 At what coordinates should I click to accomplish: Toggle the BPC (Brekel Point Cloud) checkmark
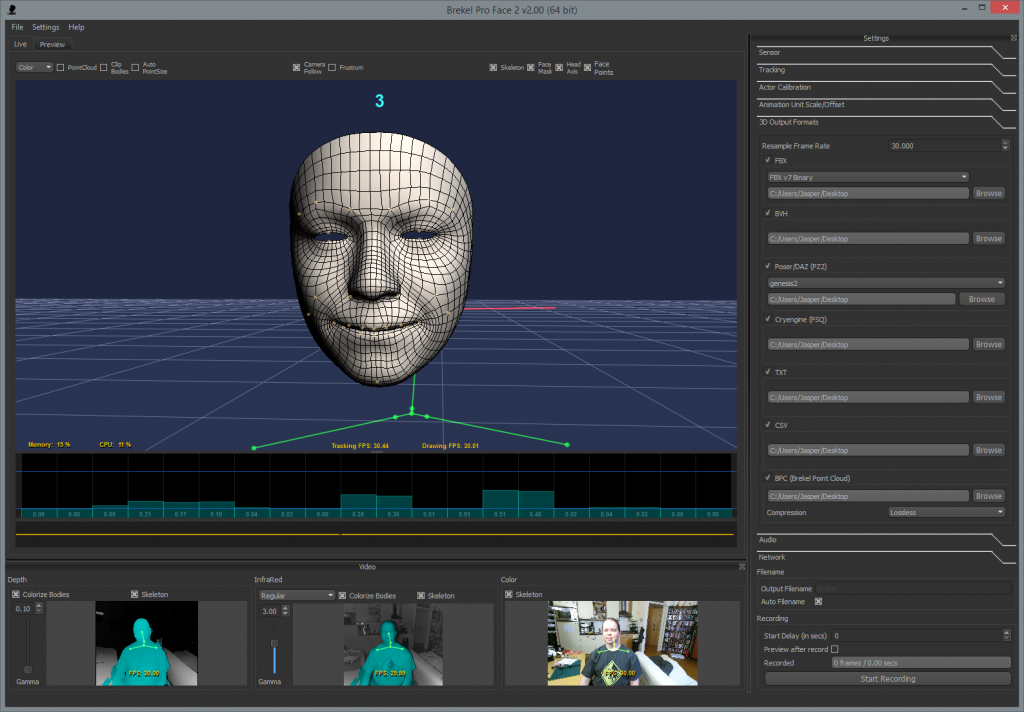click(768, 477)
